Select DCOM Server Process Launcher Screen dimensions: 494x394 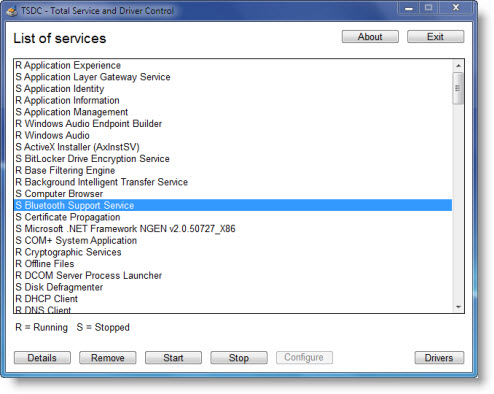tap(233, 275)
